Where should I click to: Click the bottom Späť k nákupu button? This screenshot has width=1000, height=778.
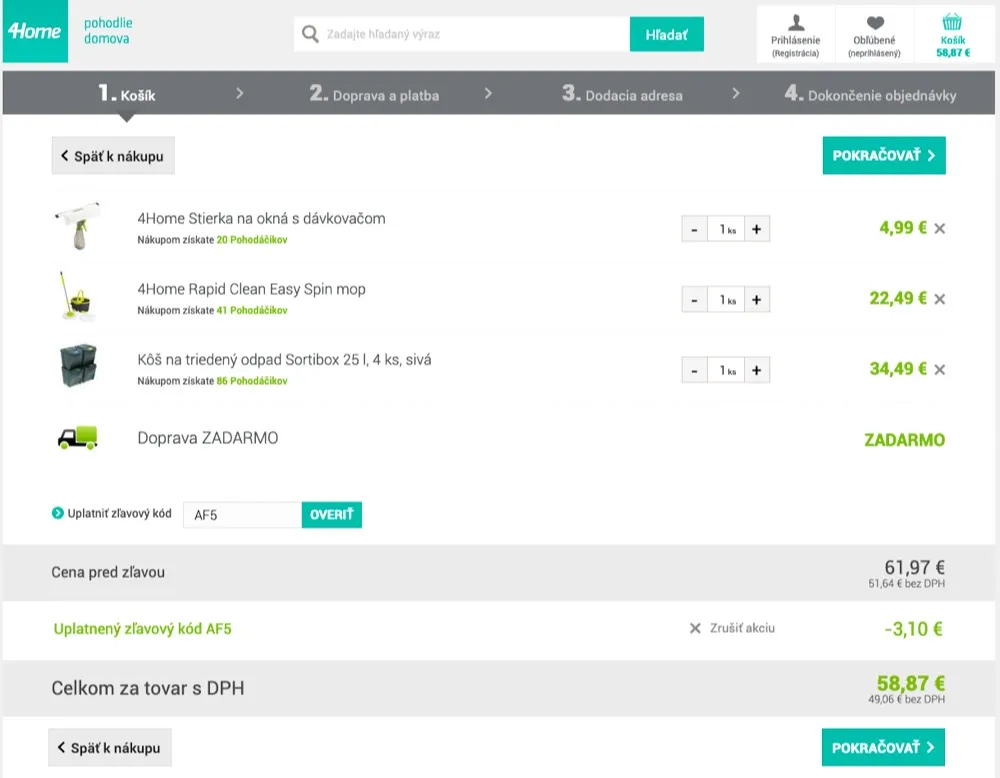[110, 747]
